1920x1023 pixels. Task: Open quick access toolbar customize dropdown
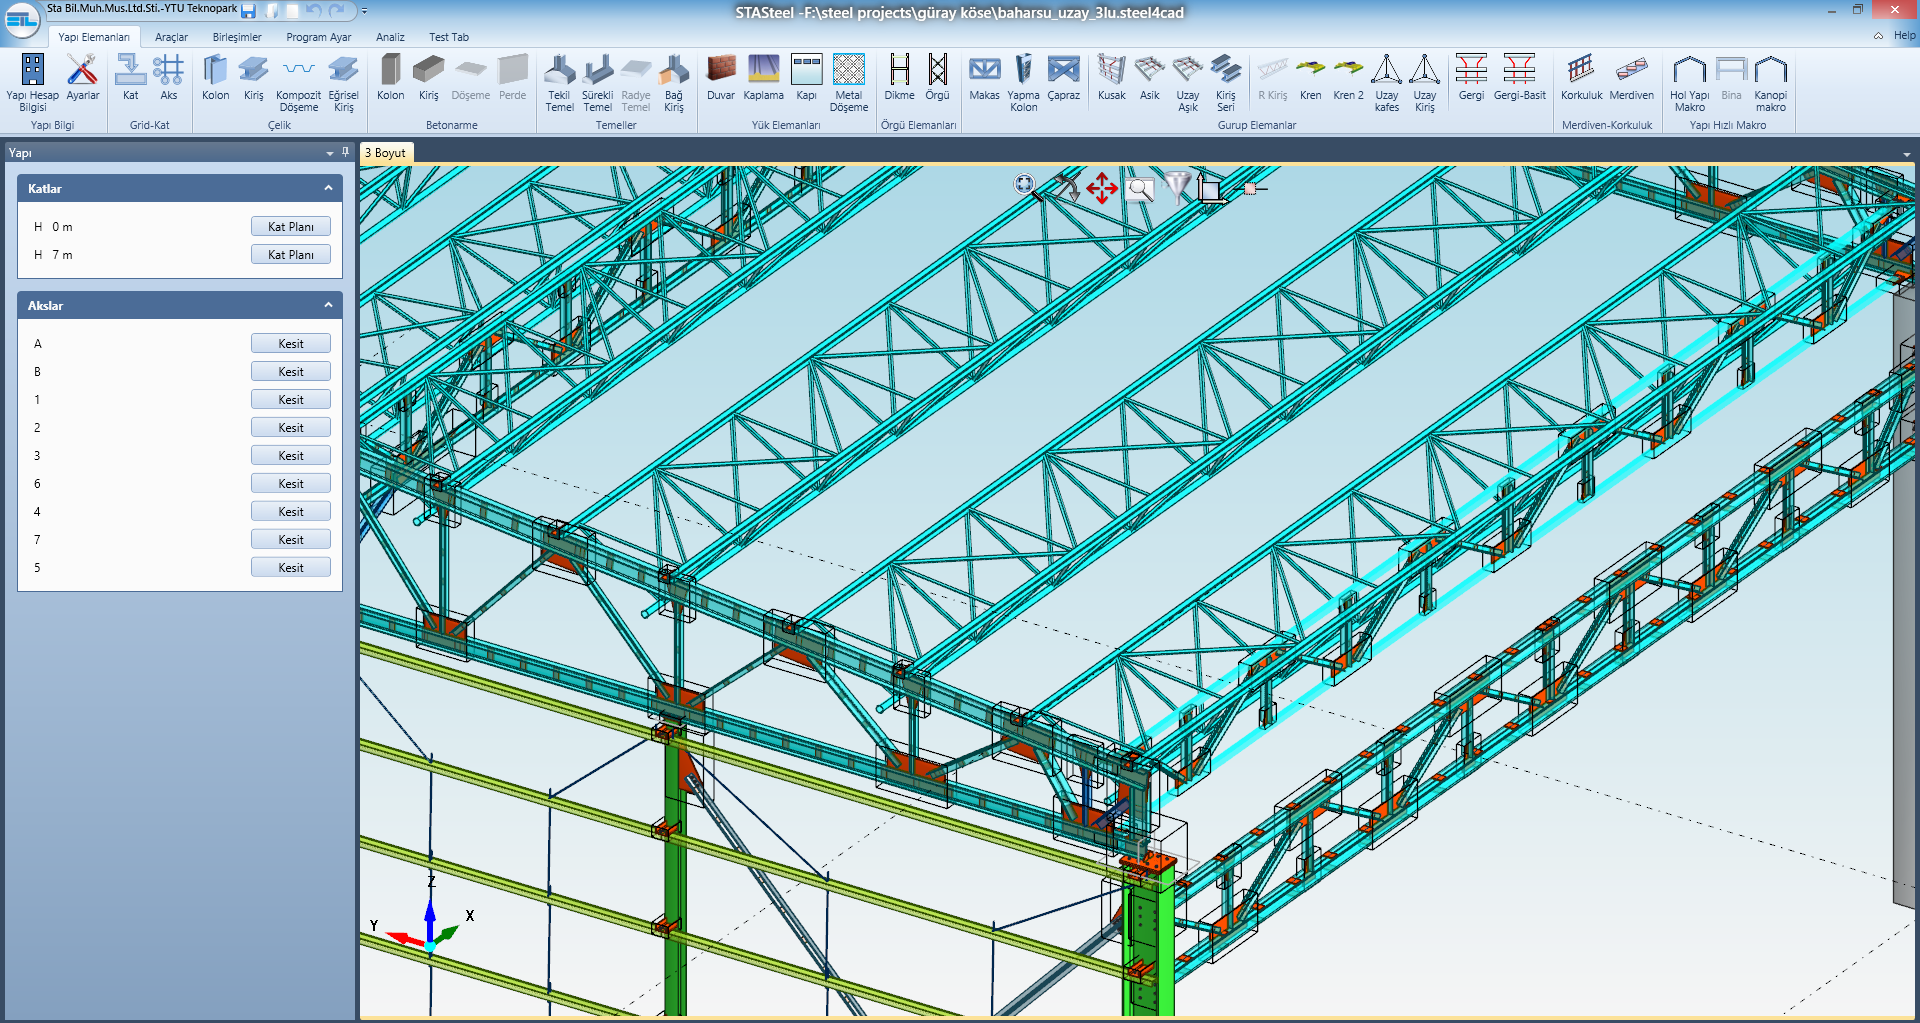tap(364, 11)
